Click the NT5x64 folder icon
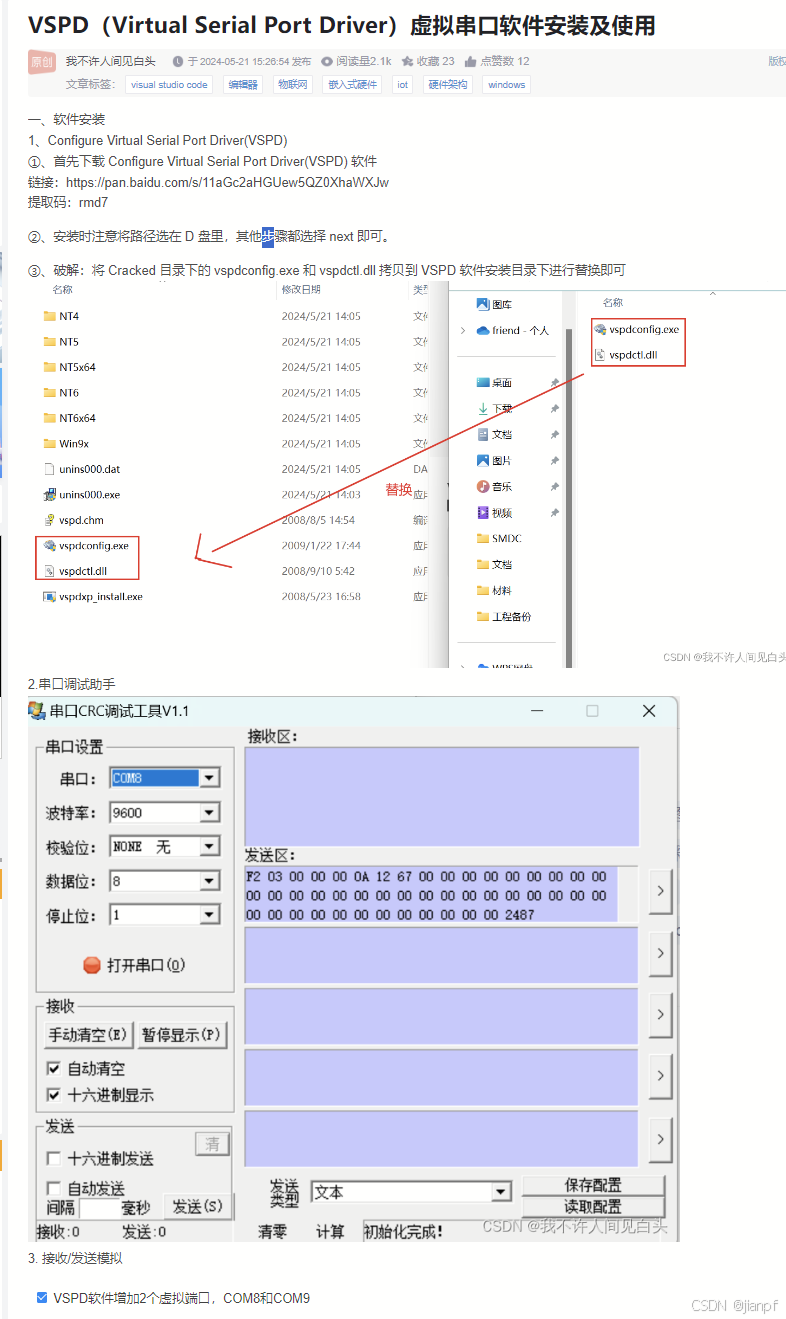This screenshot has width=786, height=1319. [x=50, y=367]
